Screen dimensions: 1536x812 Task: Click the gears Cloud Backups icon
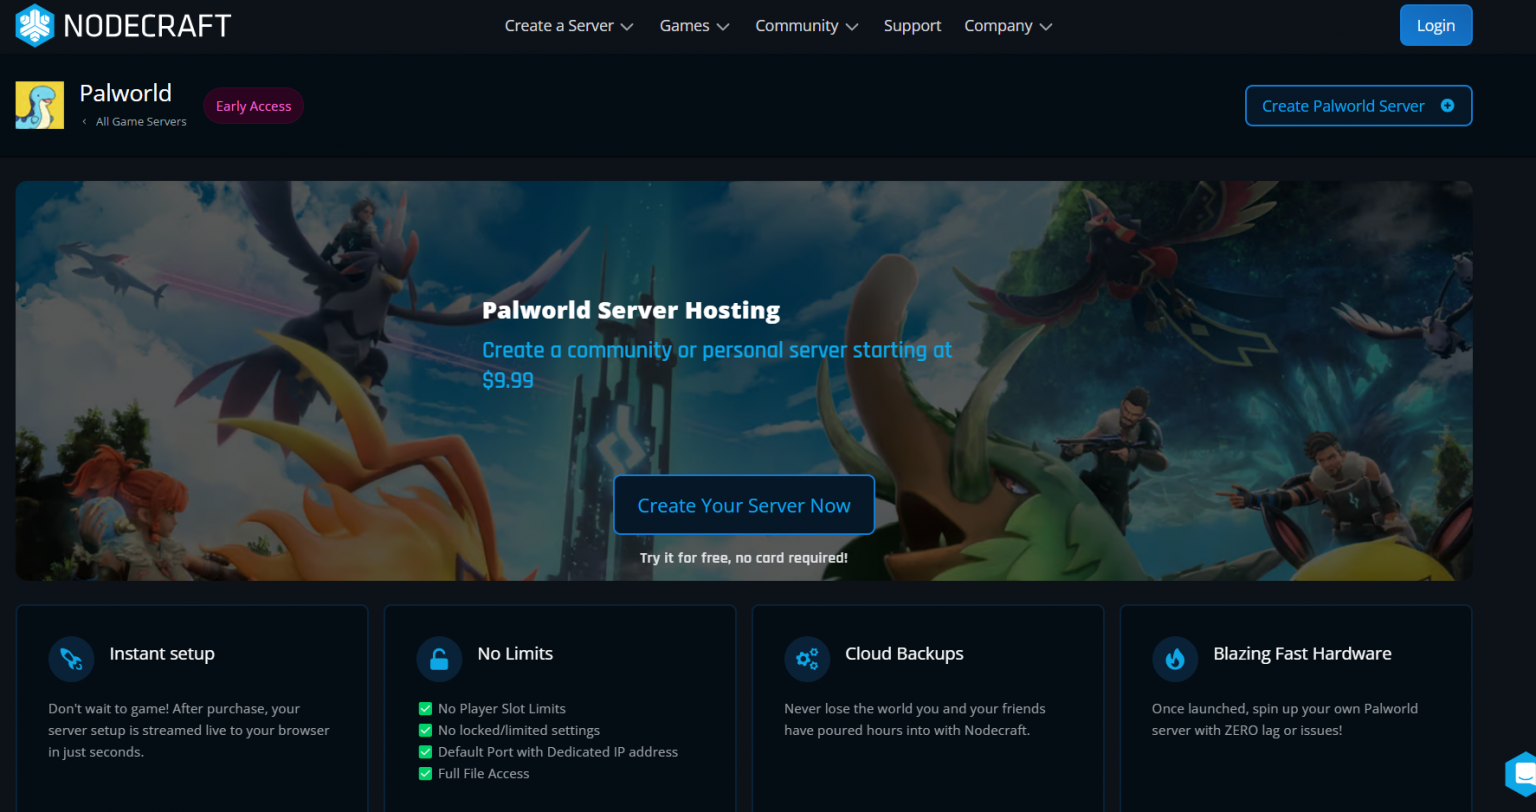pos(807,659)
